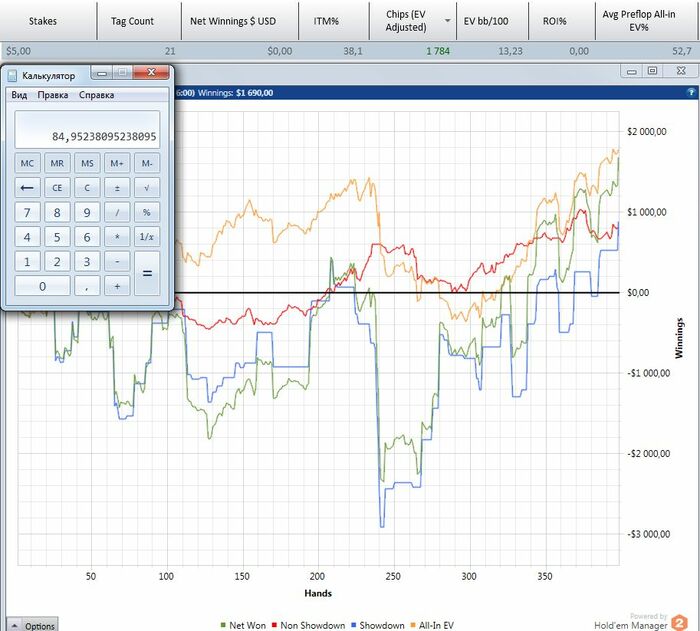700x631 pixels.
Task: Click the calculator backspace arrow button
Action: pos(27,188)
